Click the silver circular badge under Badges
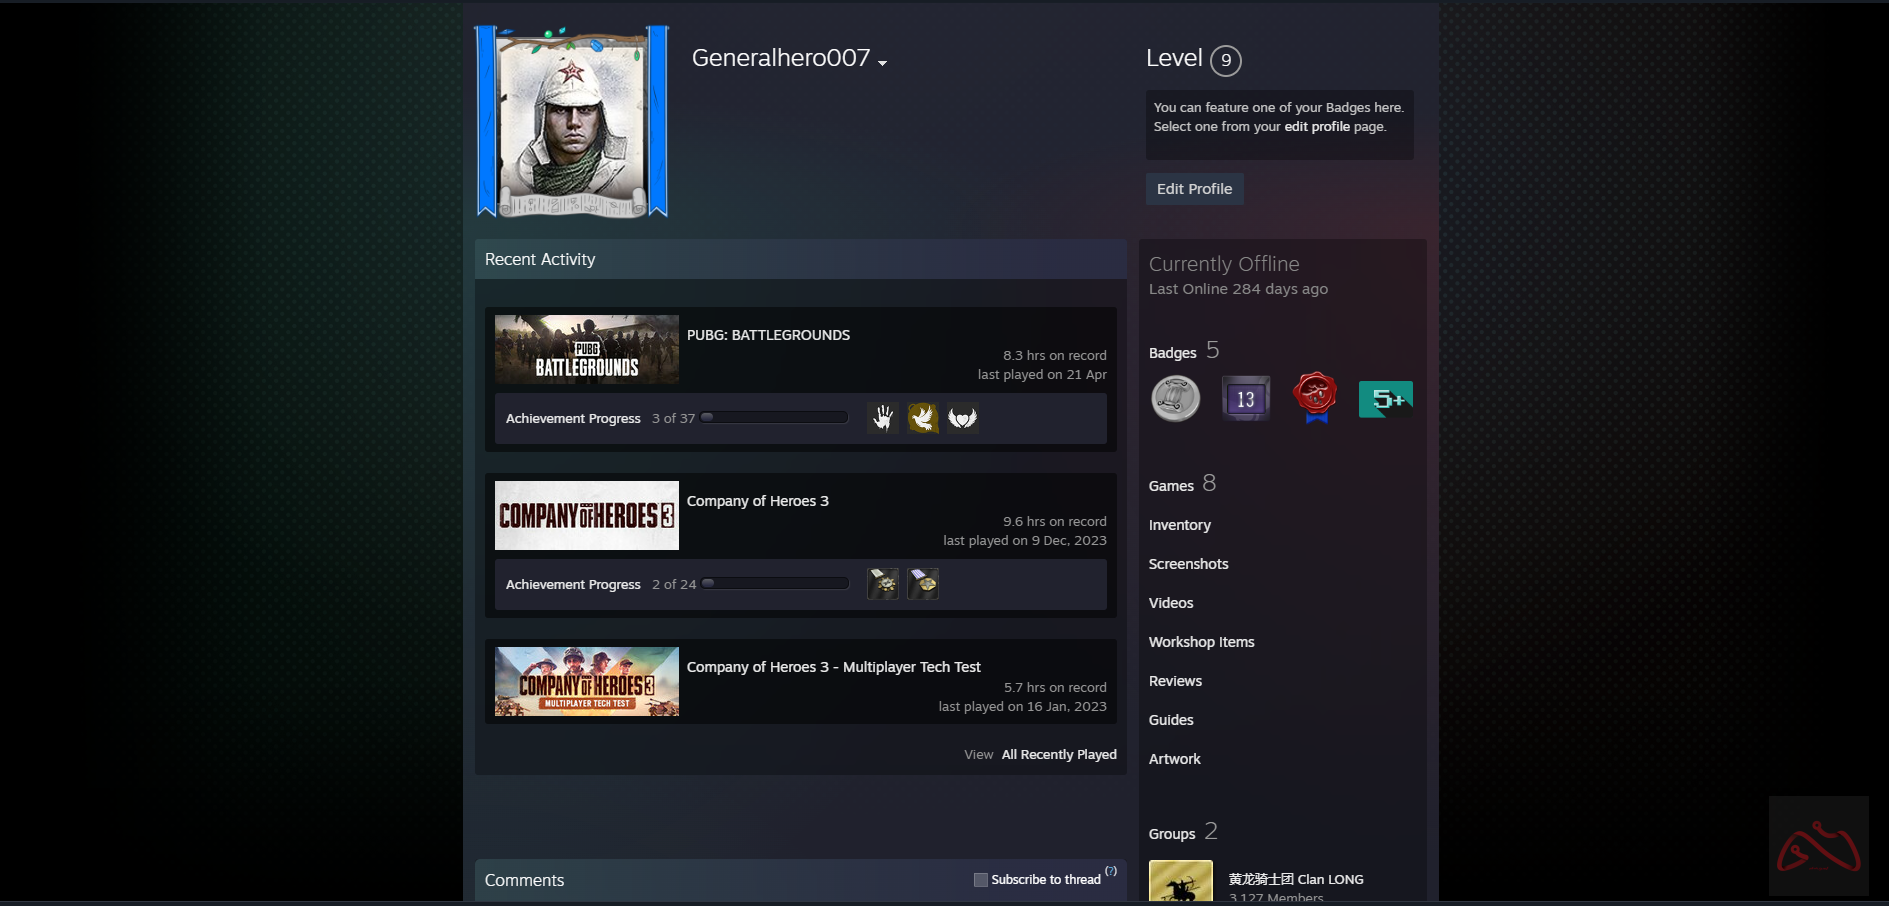The image size is (1889, 906). [x=1175, y=397]
